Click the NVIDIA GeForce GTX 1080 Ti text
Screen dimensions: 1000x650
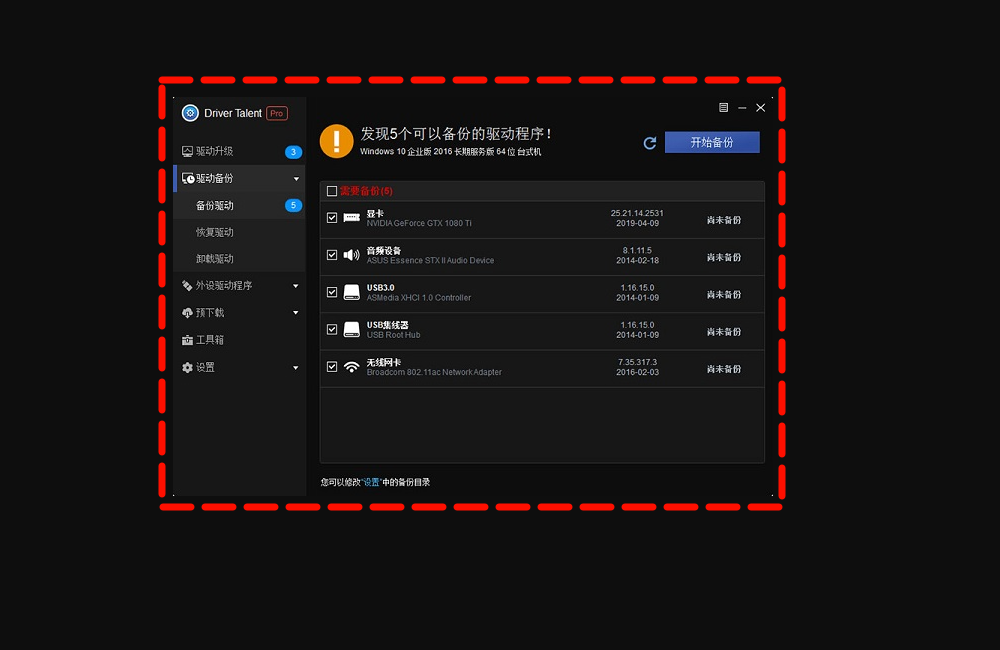pos(419,223)
